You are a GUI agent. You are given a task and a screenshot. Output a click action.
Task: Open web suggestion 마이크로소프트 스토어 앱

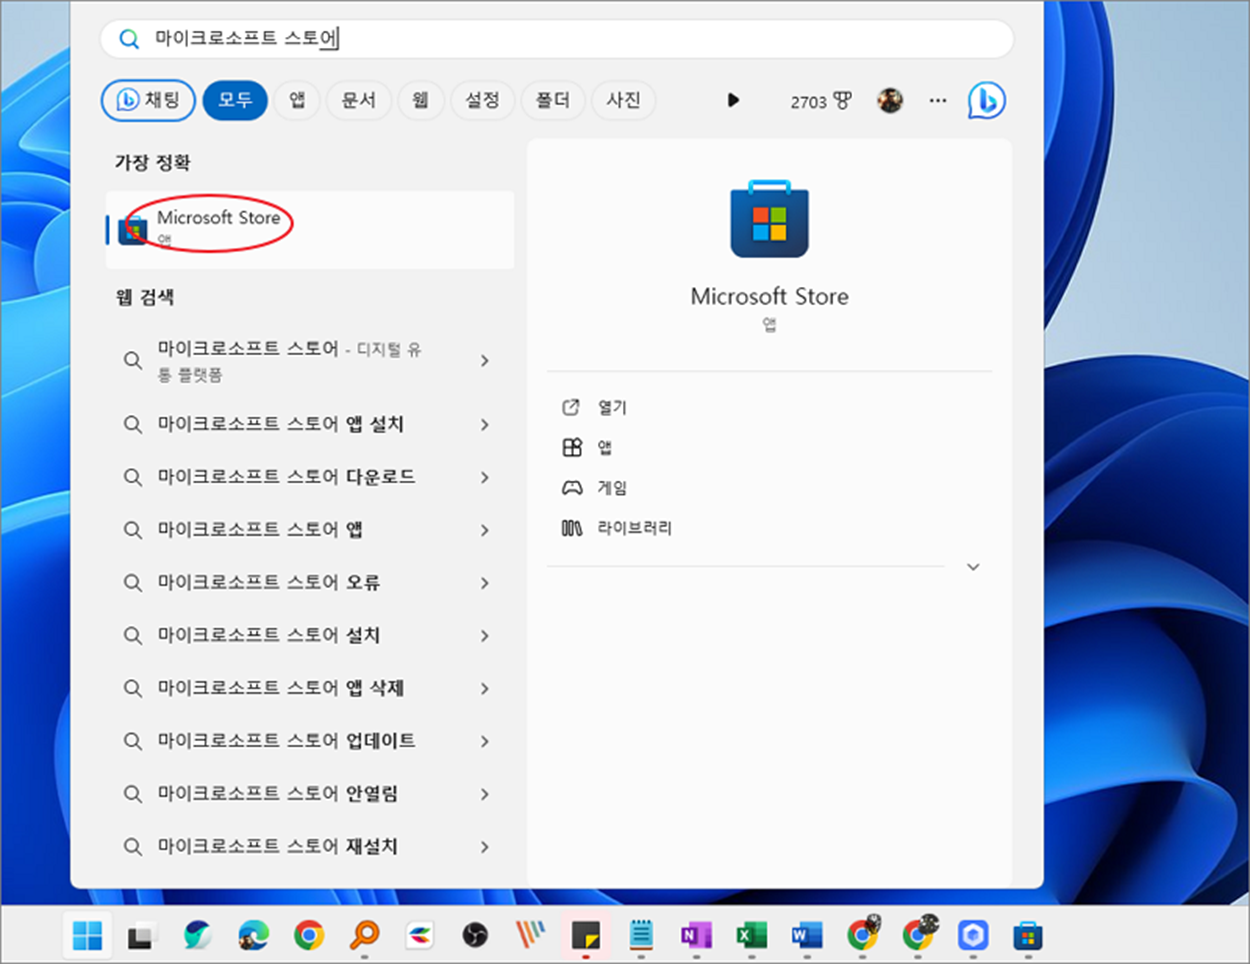coord(308,530)
